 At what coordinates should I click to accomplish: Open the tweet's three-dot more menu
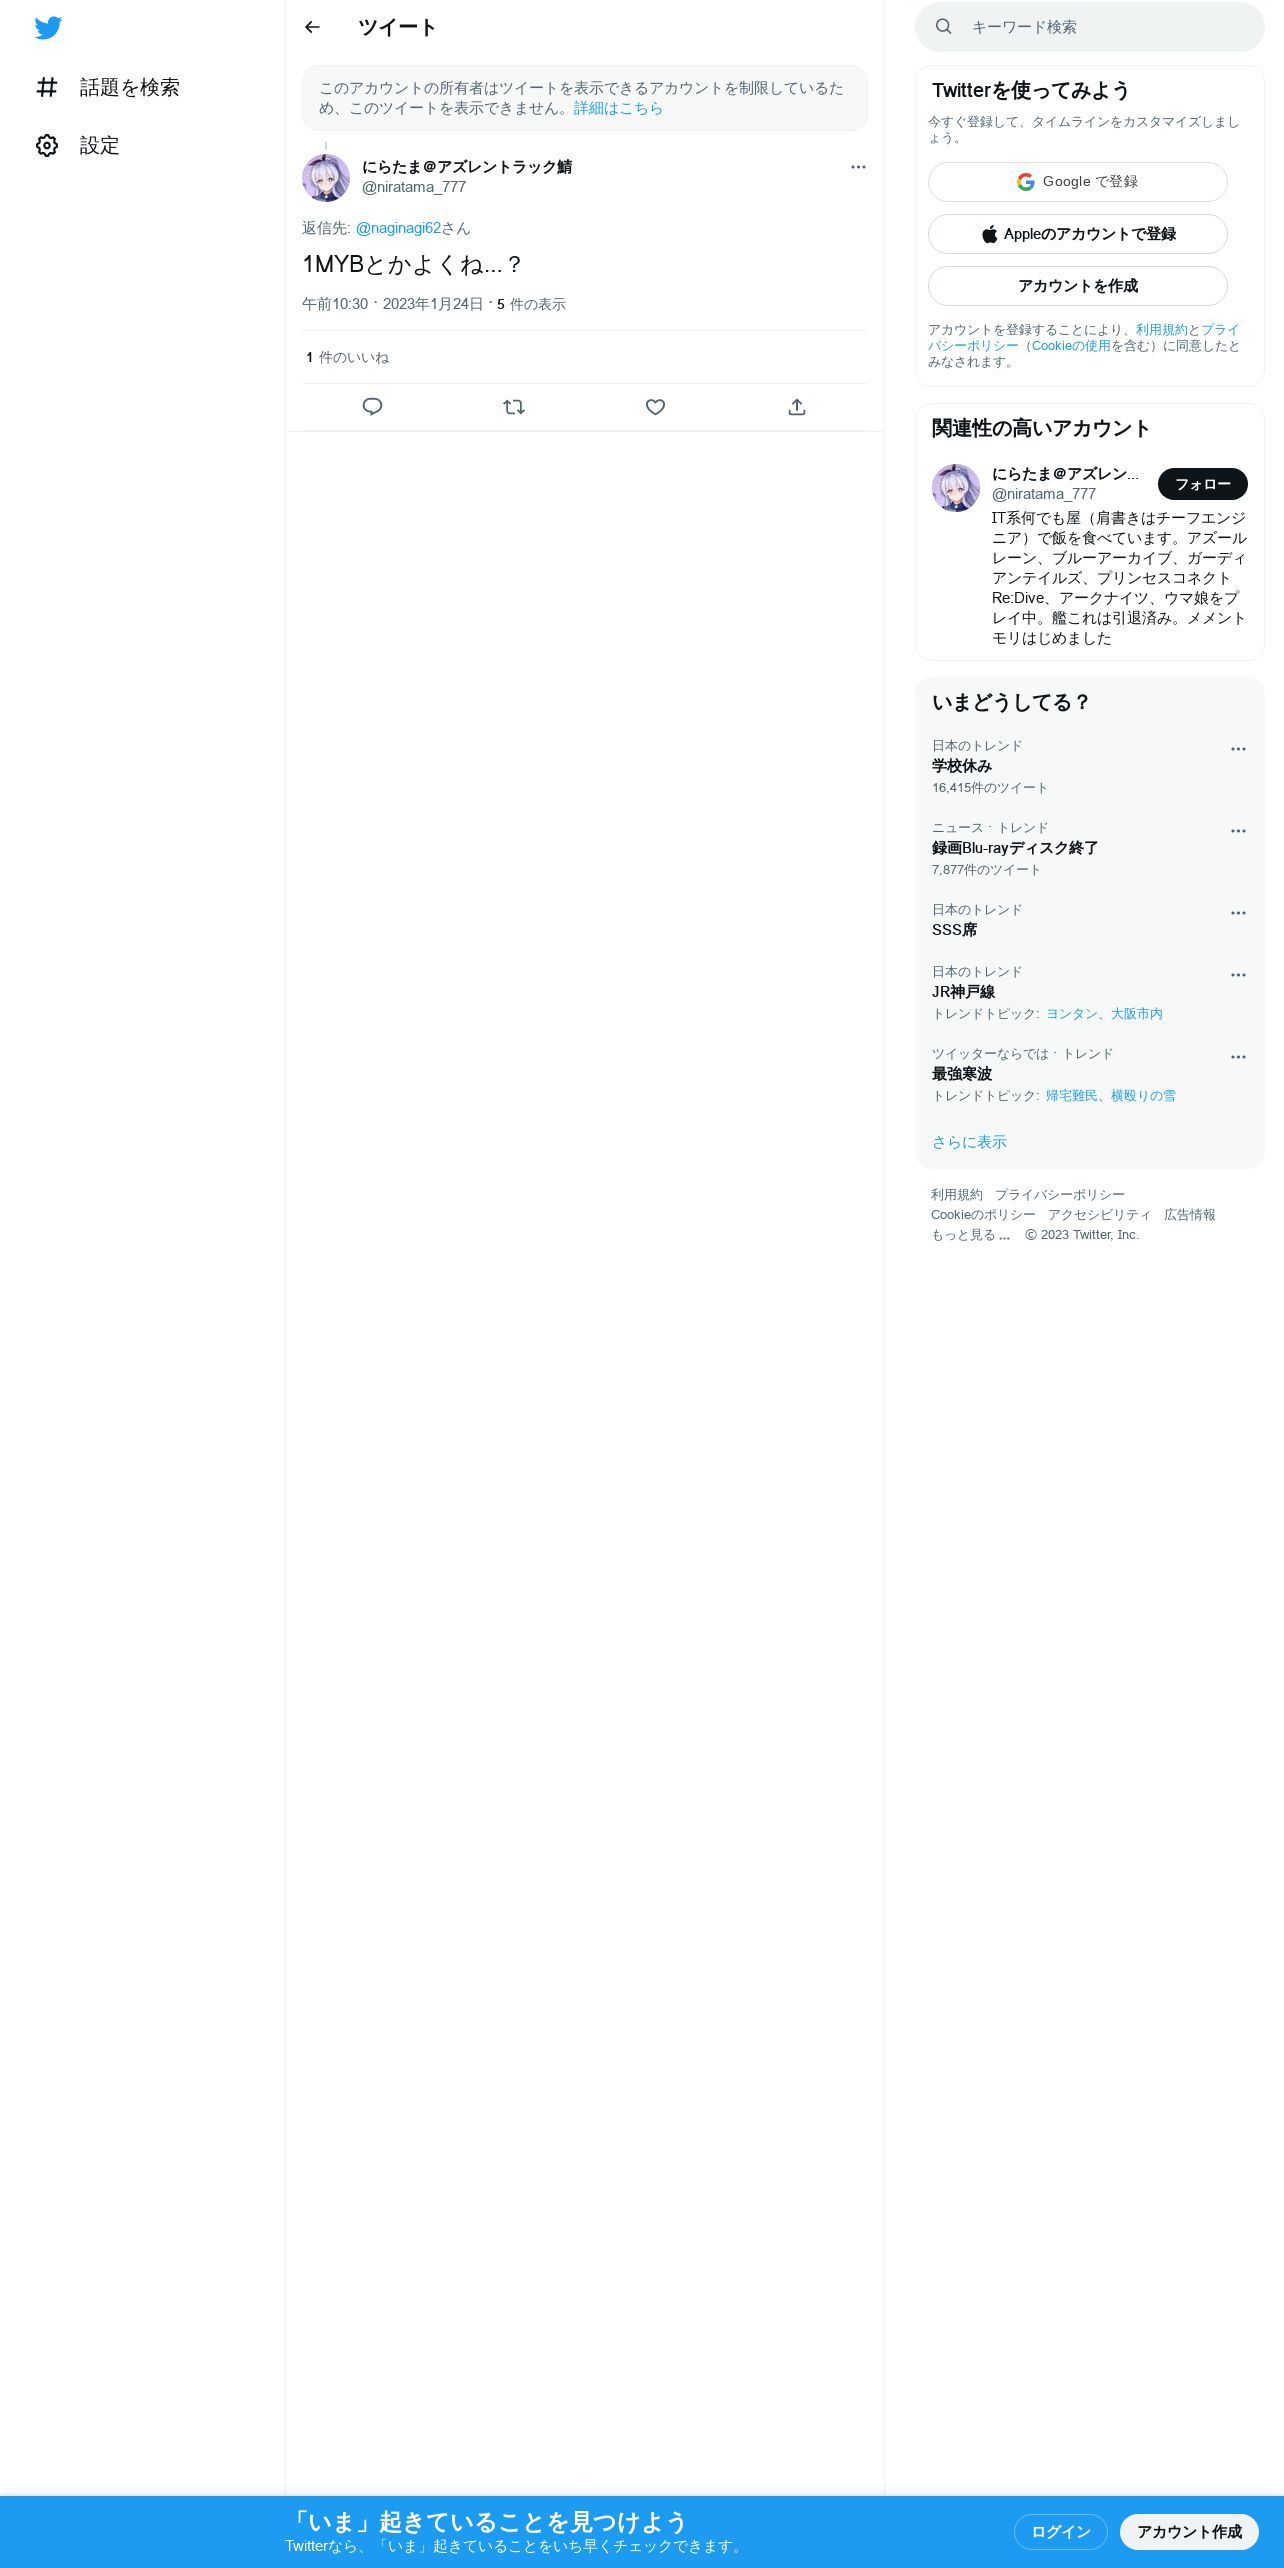[858, 167]
